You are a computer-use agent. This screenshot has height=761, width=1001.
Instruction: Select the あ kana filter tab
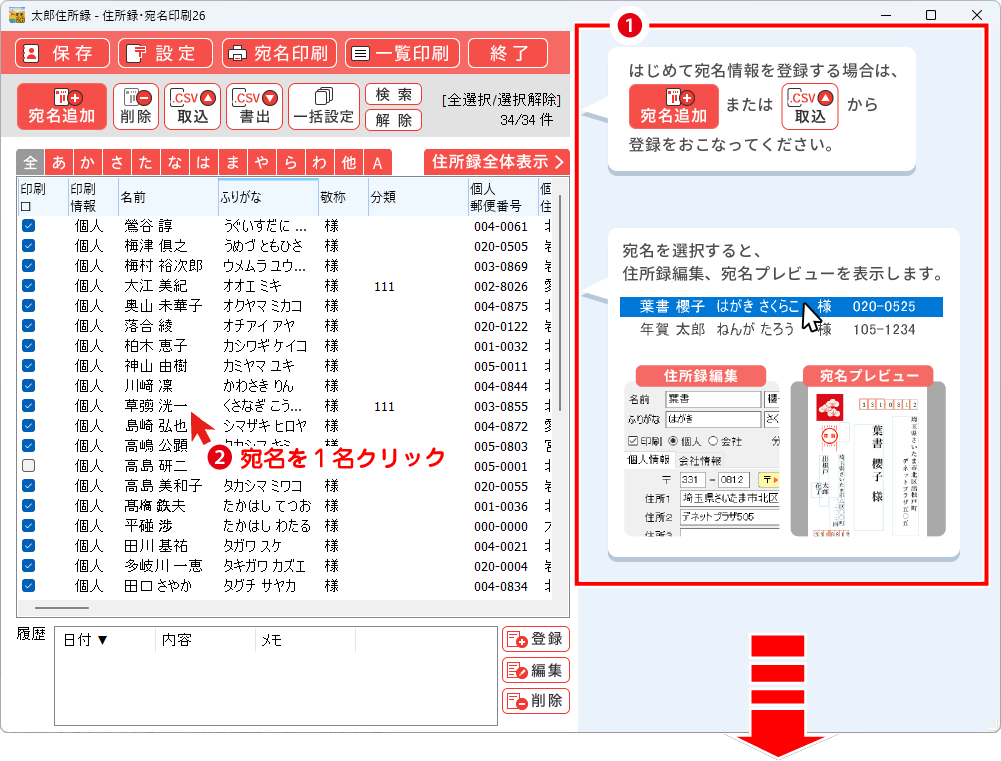point(59,163)
